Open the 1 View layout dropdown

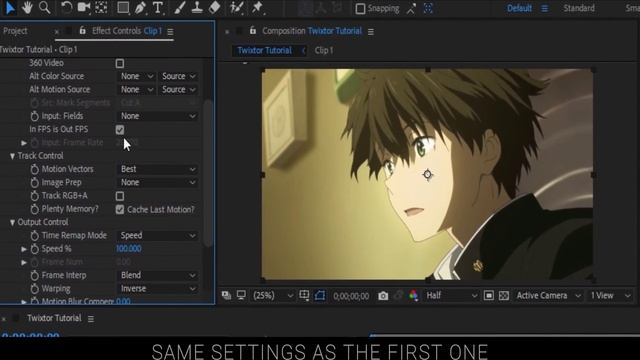pyautogui.click(x=610, y=296)
